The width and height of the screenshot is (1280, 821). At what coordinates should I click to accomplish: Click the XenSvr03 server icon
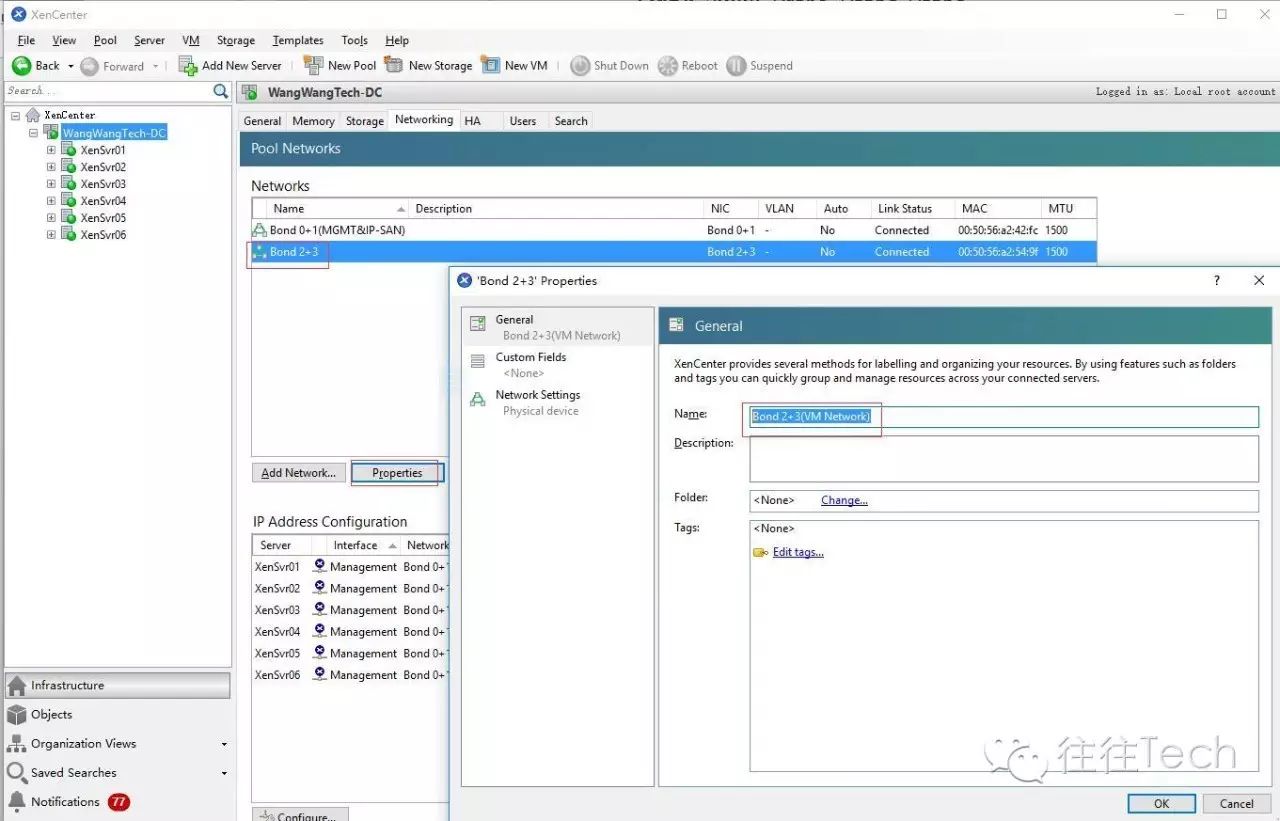69,184
